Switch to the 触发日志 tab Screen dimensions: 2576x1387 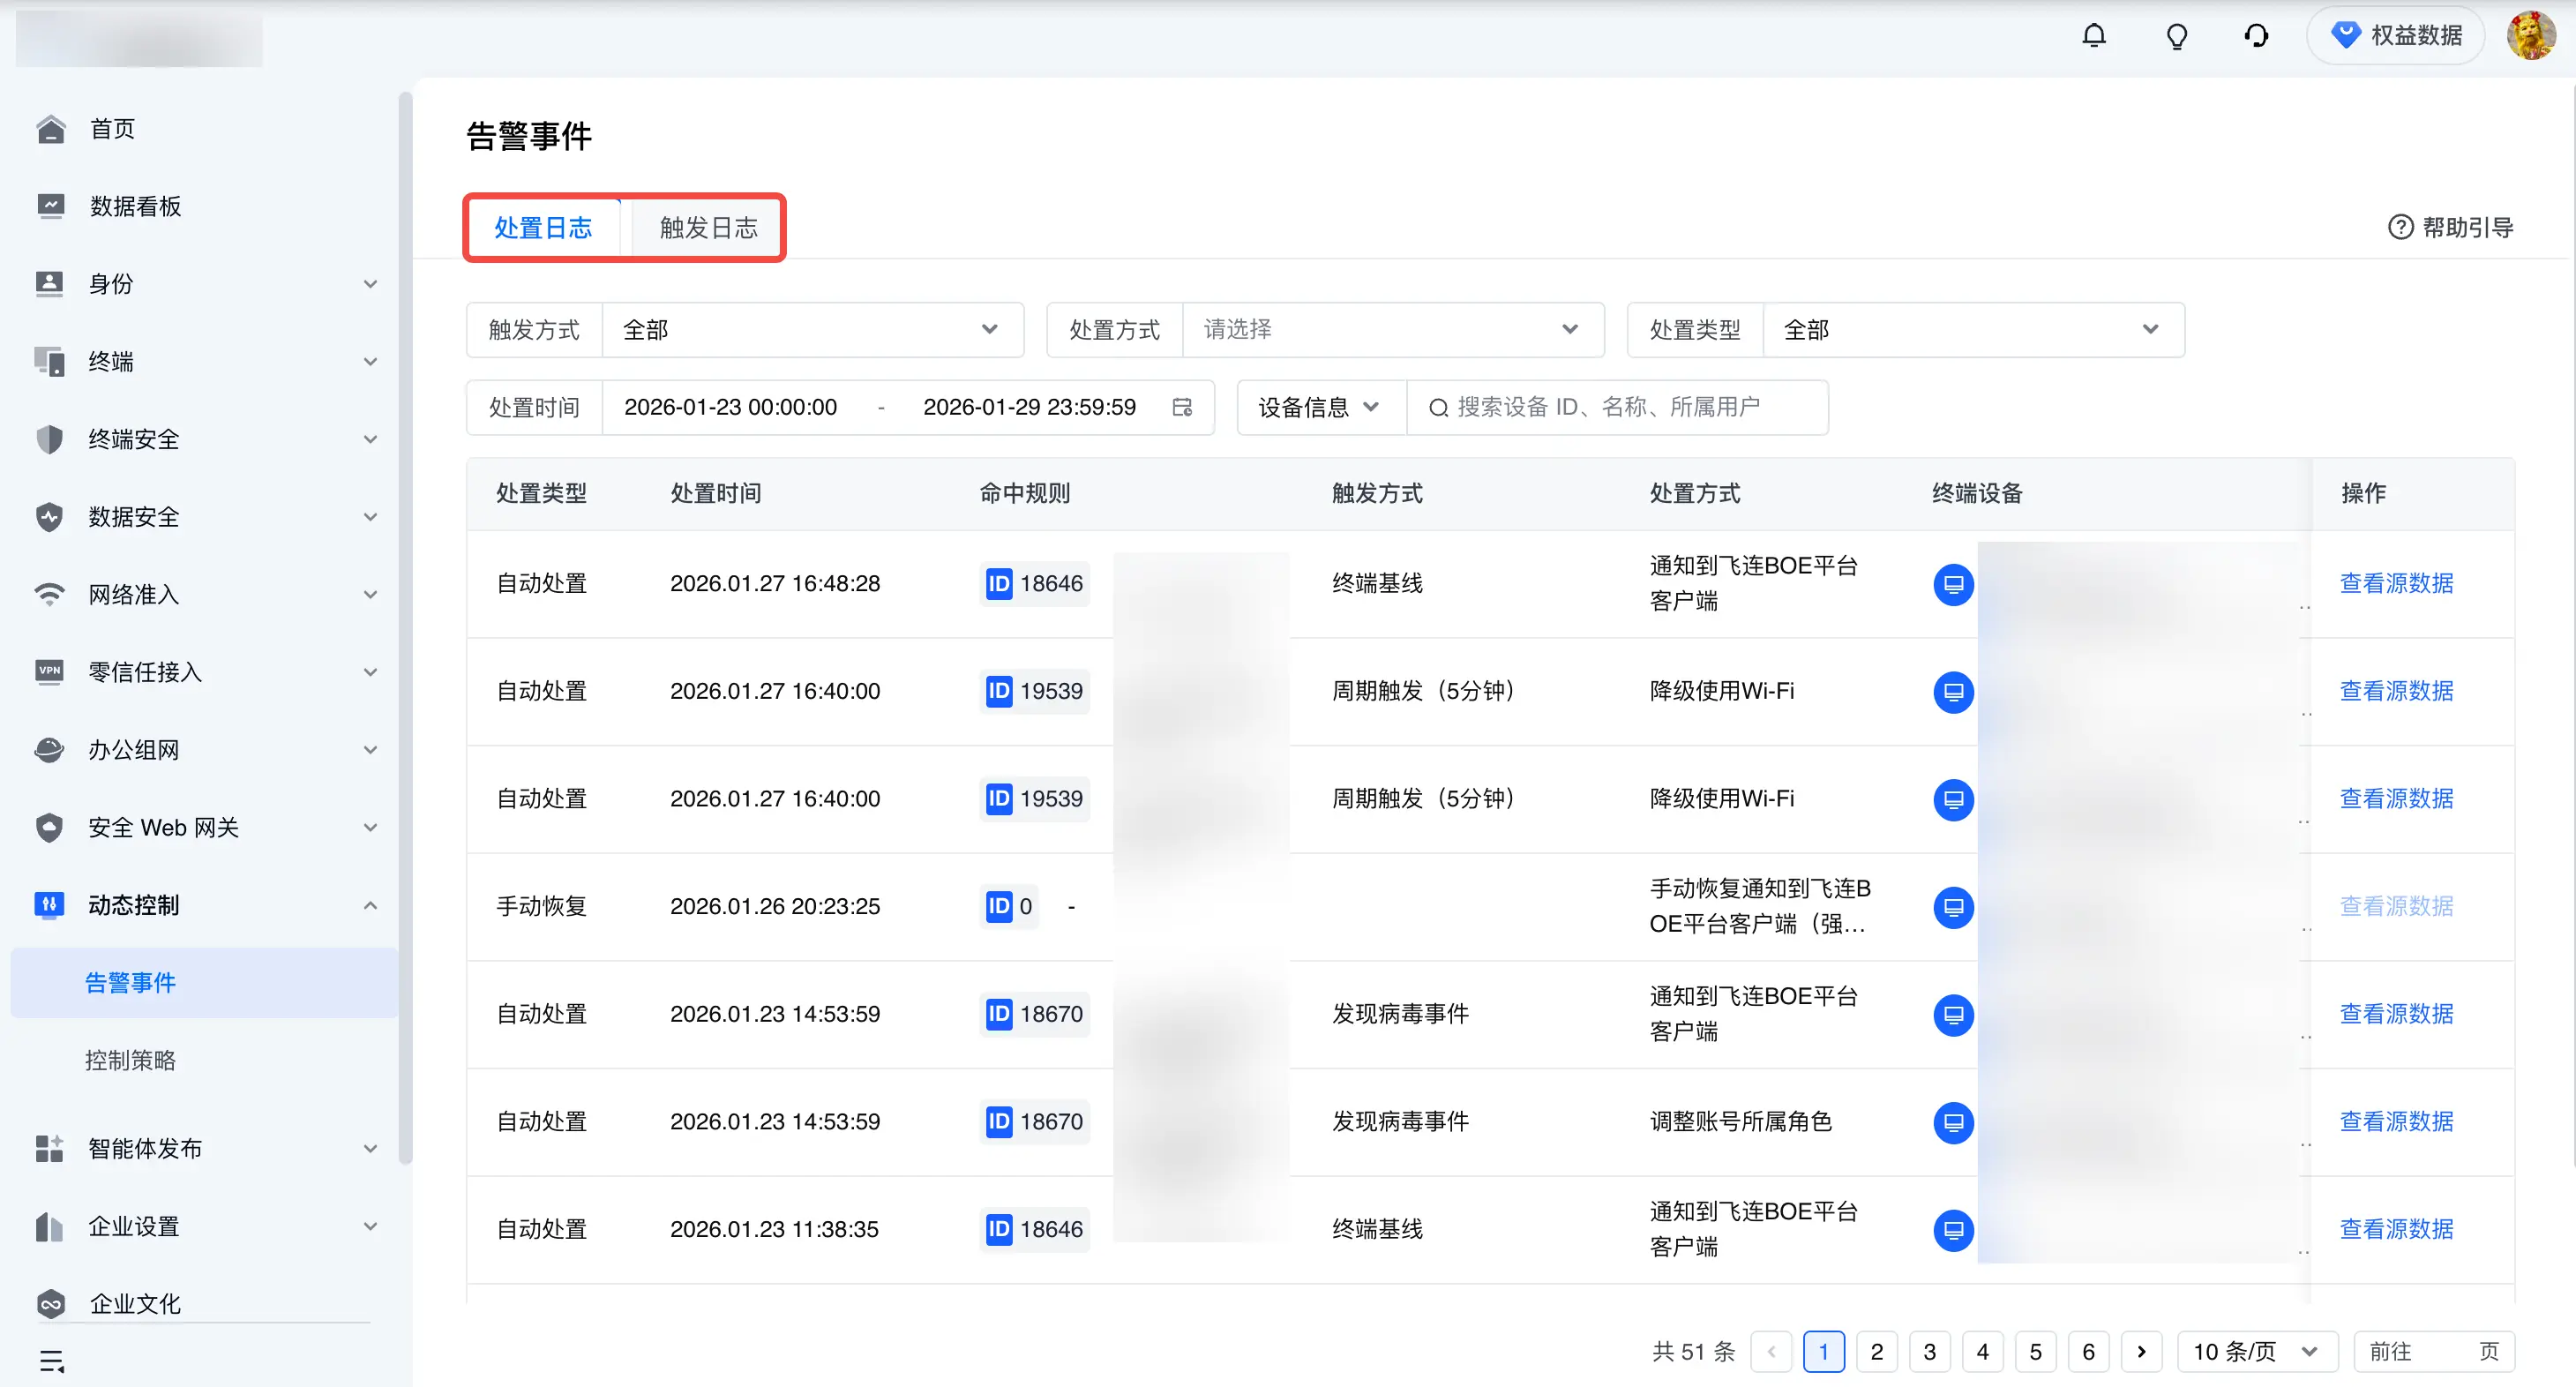pyautogui.click(x=708, y=228)
